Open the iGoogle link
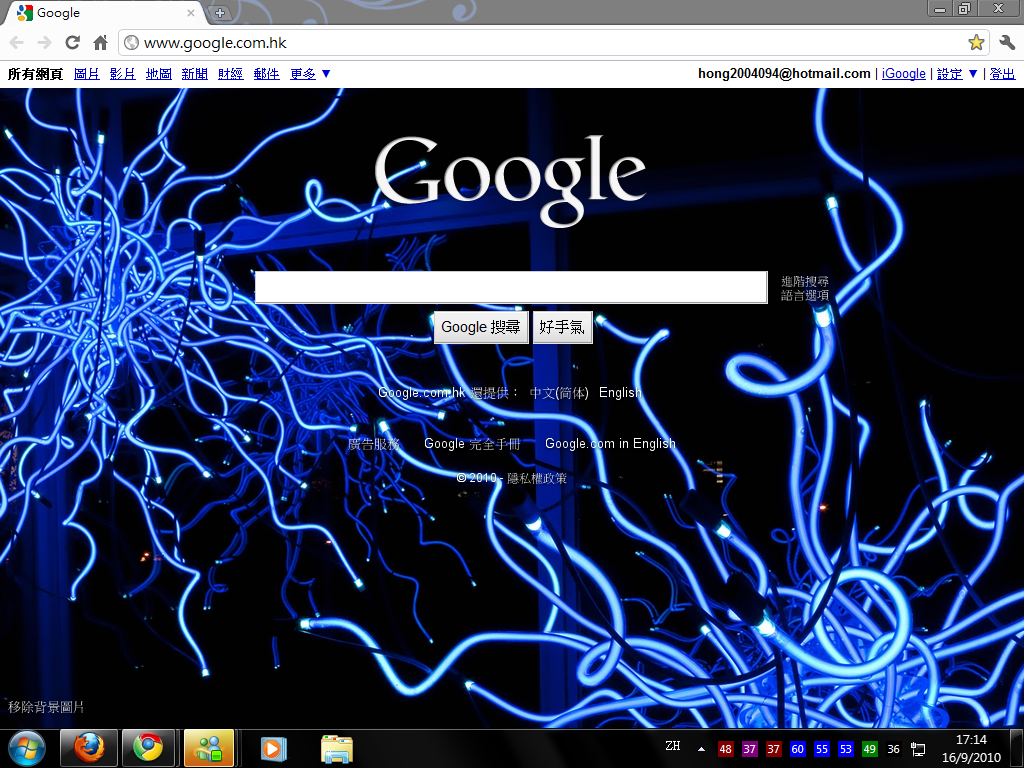This screenshot has width=1024, height=768. [903, 74]
